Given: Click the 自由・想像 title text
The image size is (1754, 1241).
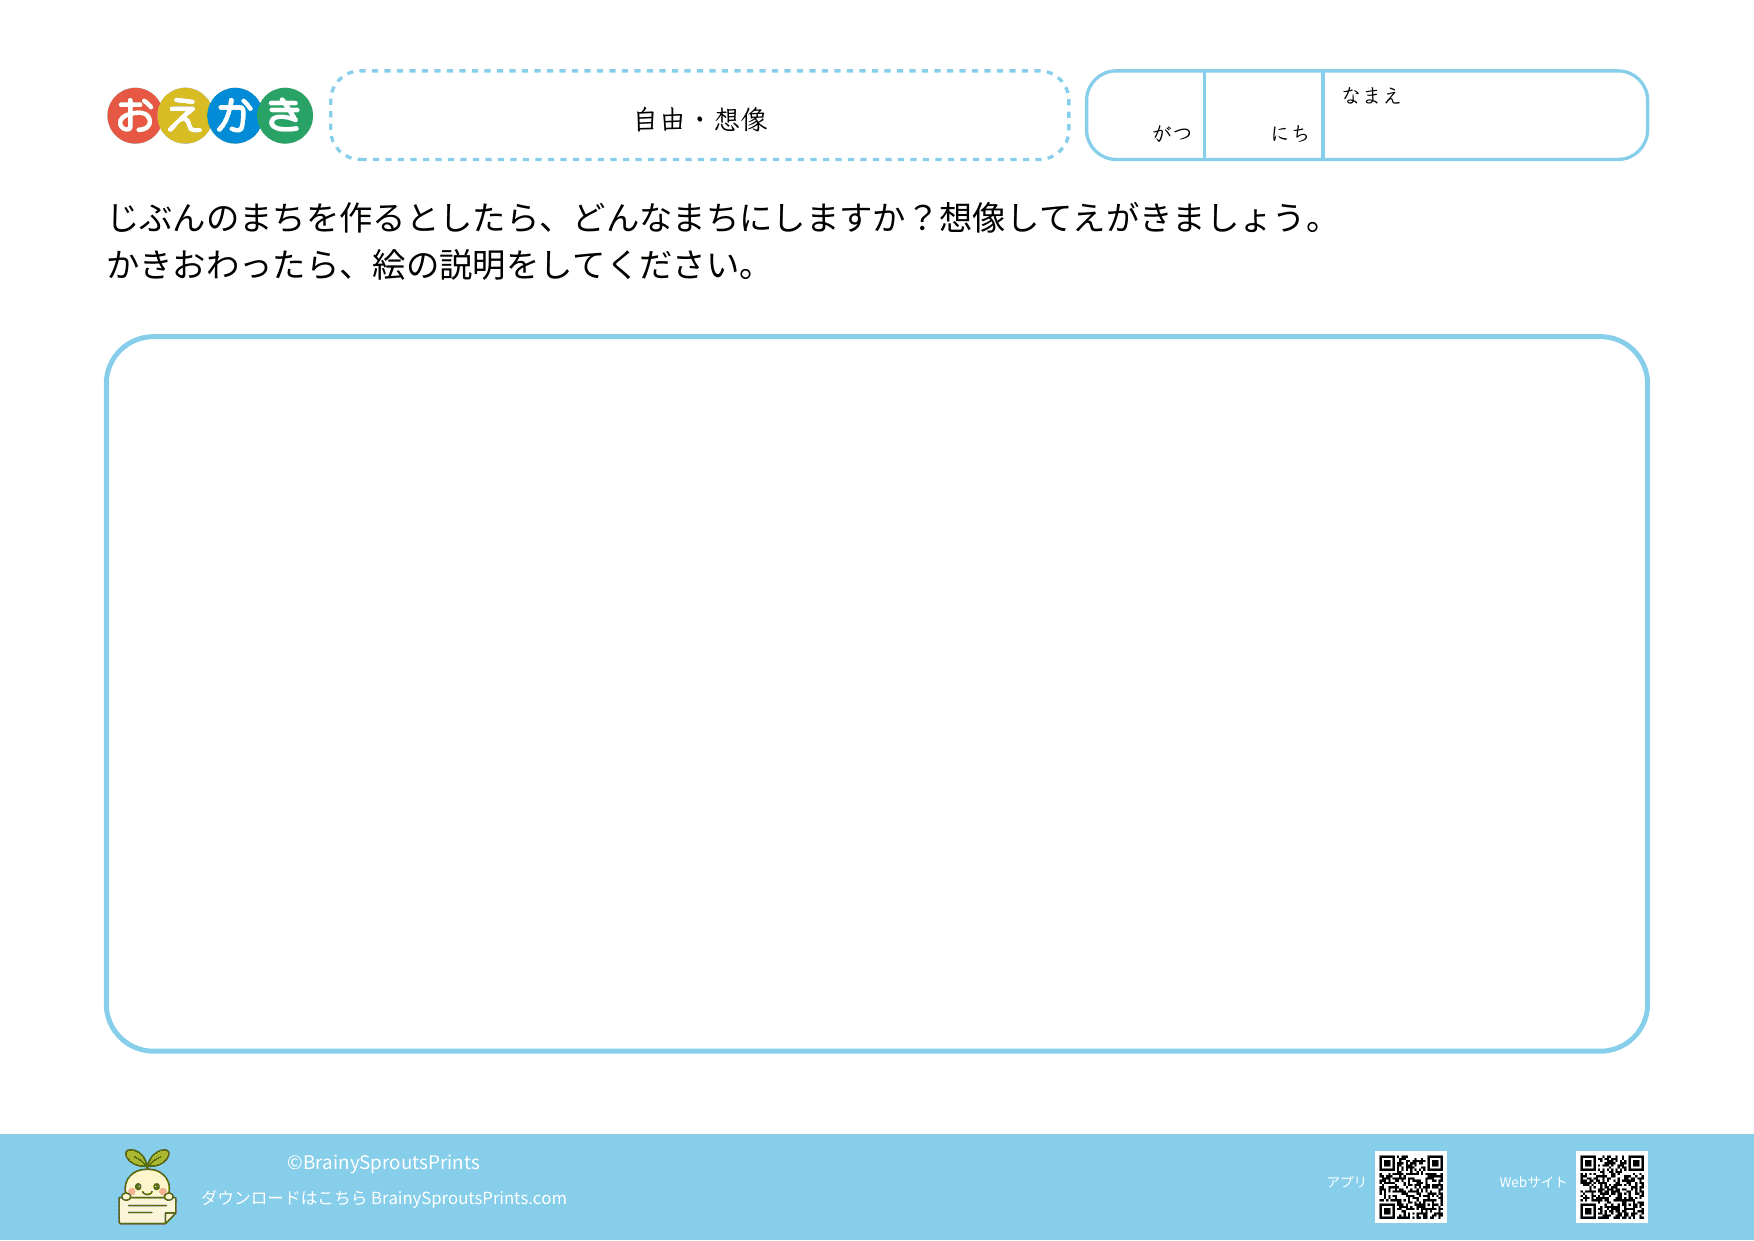Looking at the screenshot, I should 700,120.
